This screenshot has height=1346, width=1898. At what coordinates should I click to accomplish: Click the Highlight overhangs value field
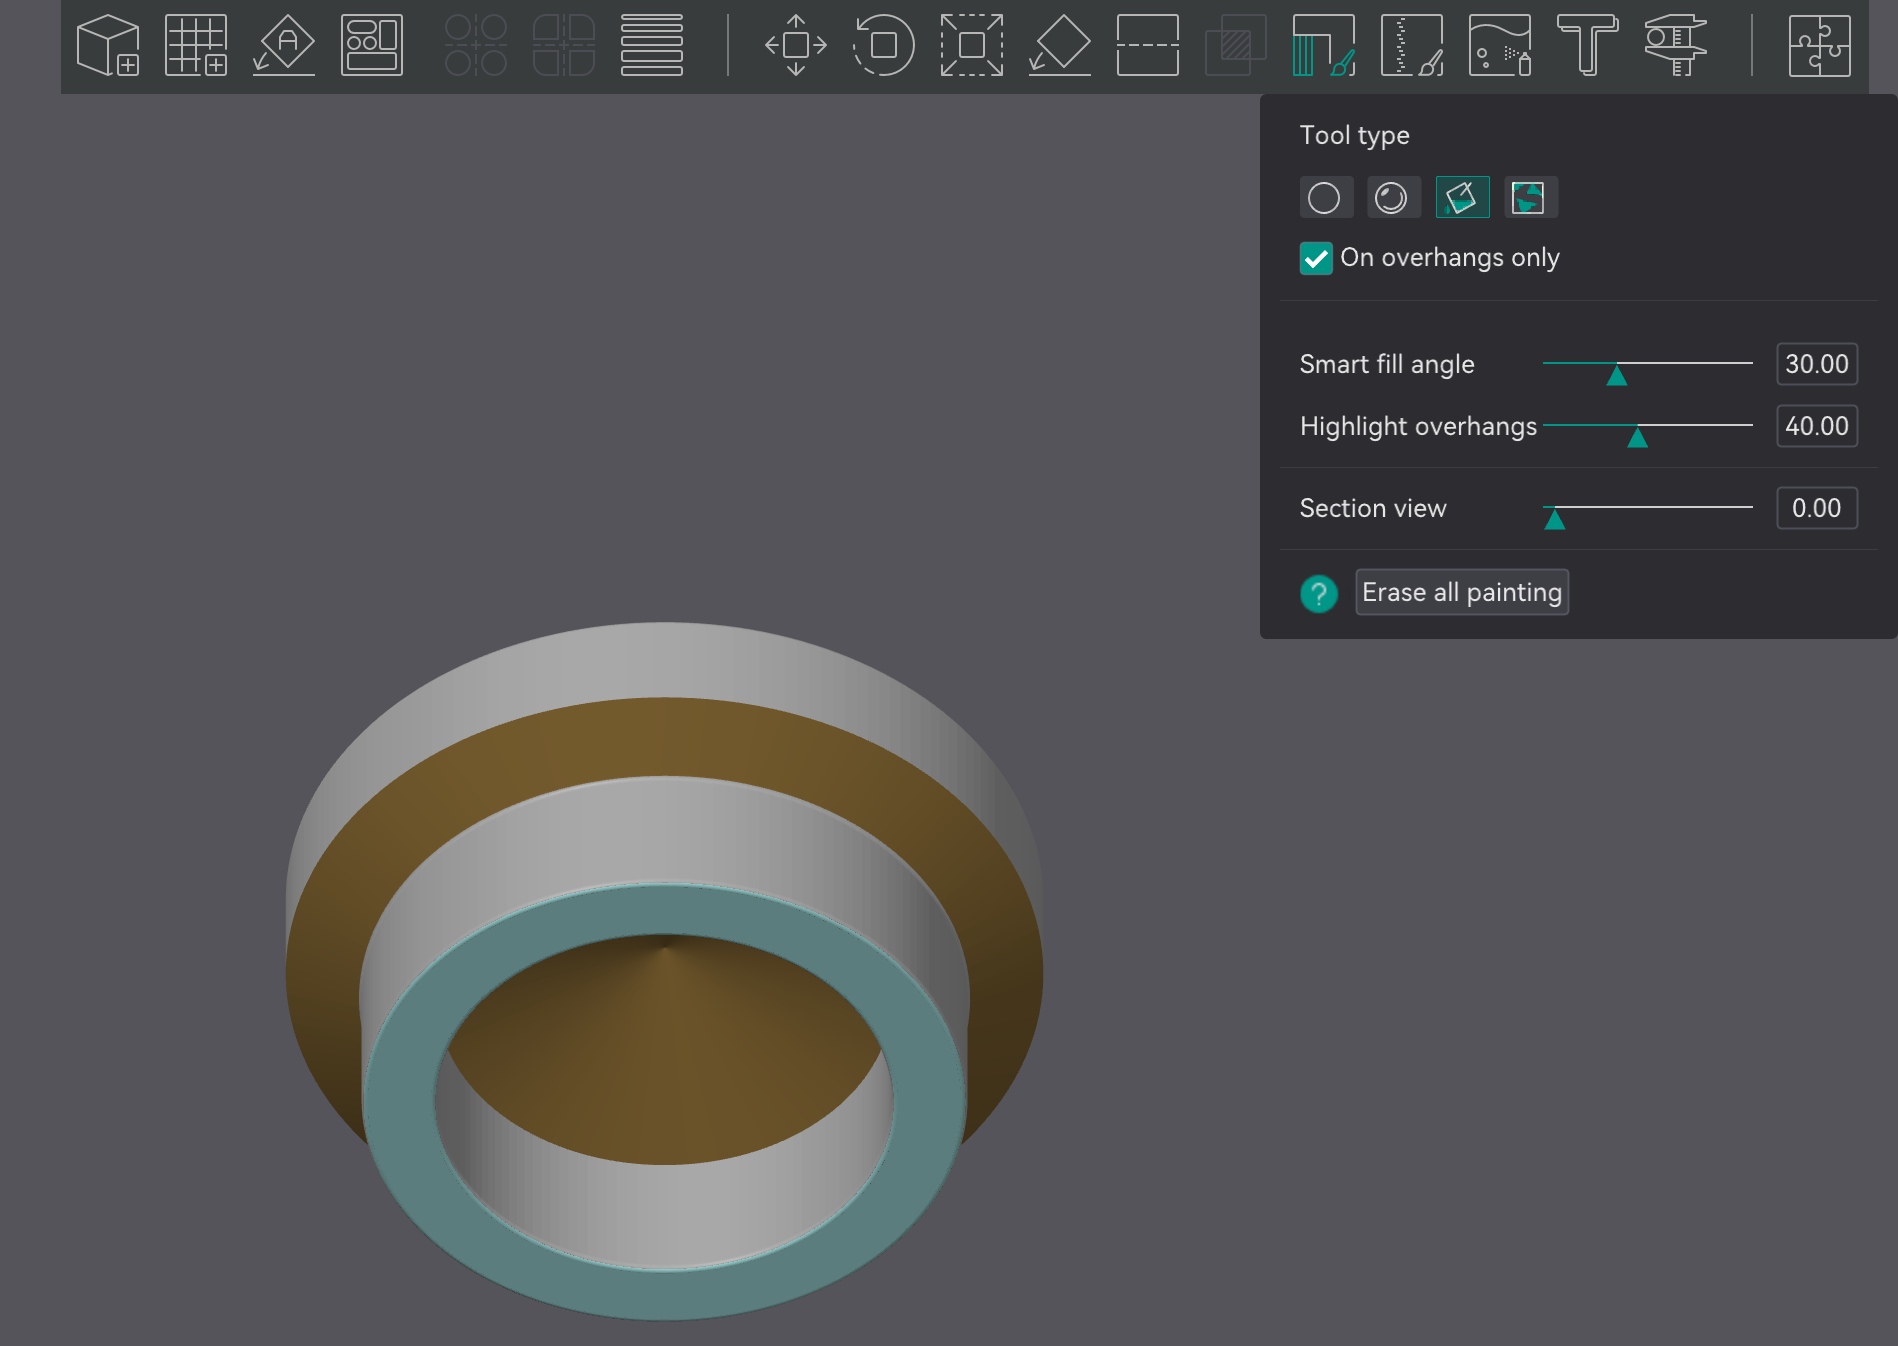(1816, 426)
